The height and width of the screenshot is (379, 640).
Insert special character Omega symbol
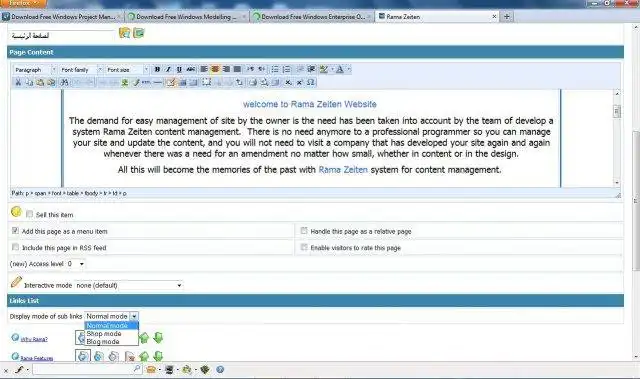311,82
